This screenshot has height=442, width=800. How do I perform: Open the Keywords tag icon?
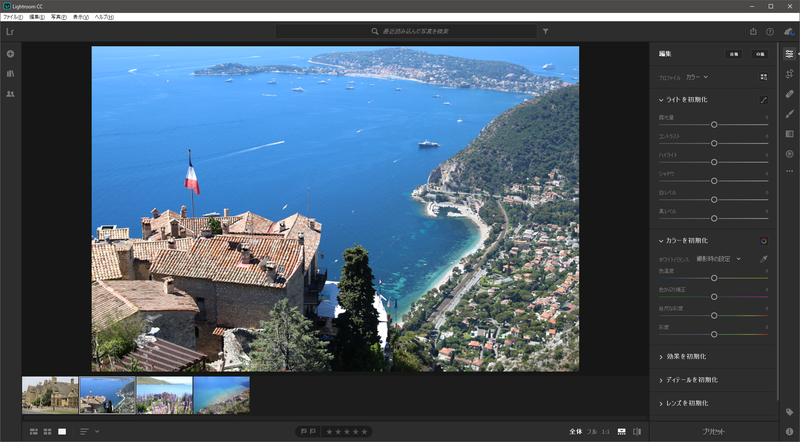(x=789, y=412)
